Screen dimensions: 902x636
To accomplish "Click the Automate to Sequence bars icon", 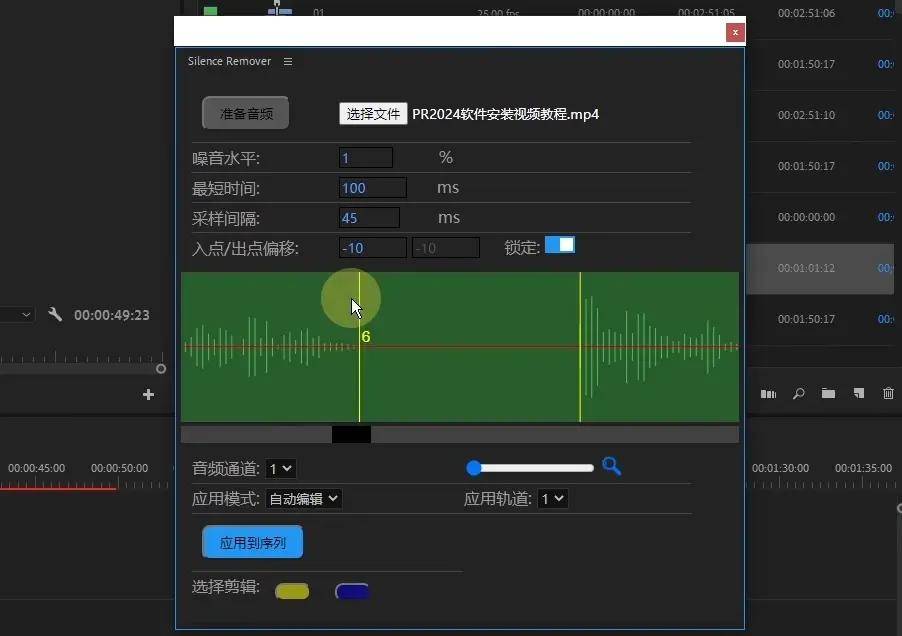I will tap(769, 394).
